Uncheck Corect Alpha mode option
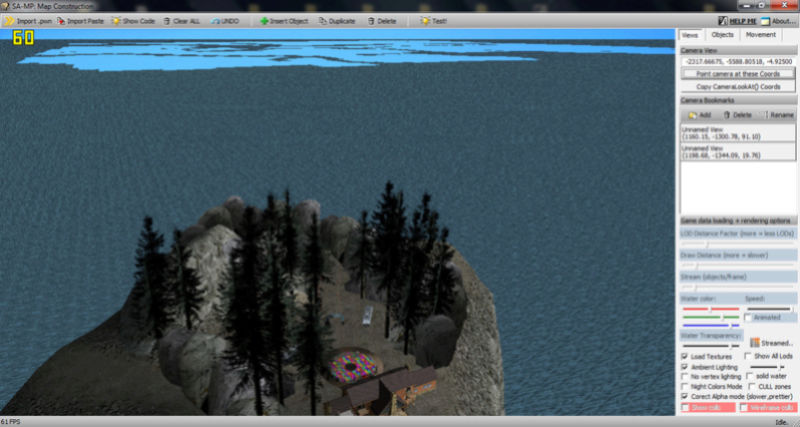800x427 pixels. (685, 396)
